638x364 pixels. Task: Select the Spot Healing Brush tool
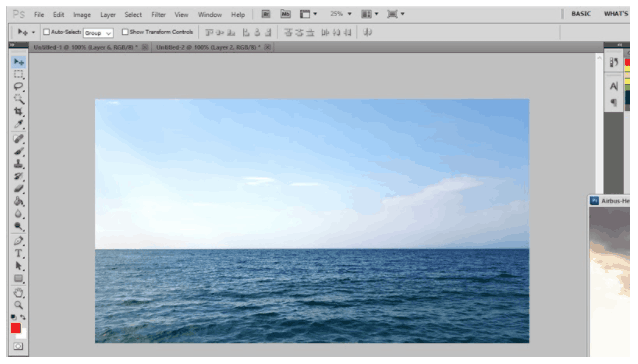point(19,139)
